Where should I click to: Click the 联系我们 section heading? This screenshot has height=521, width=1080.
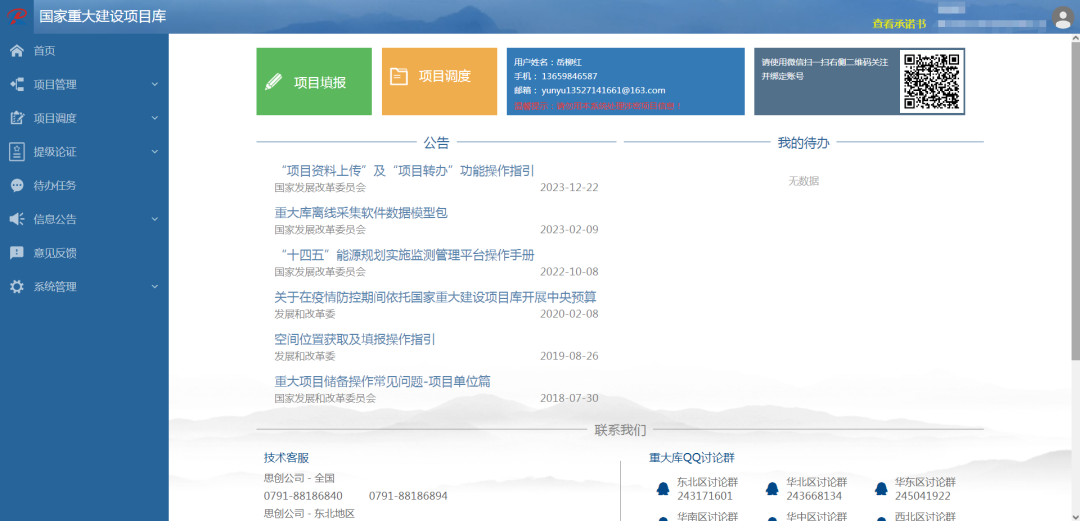click(620, 430)
